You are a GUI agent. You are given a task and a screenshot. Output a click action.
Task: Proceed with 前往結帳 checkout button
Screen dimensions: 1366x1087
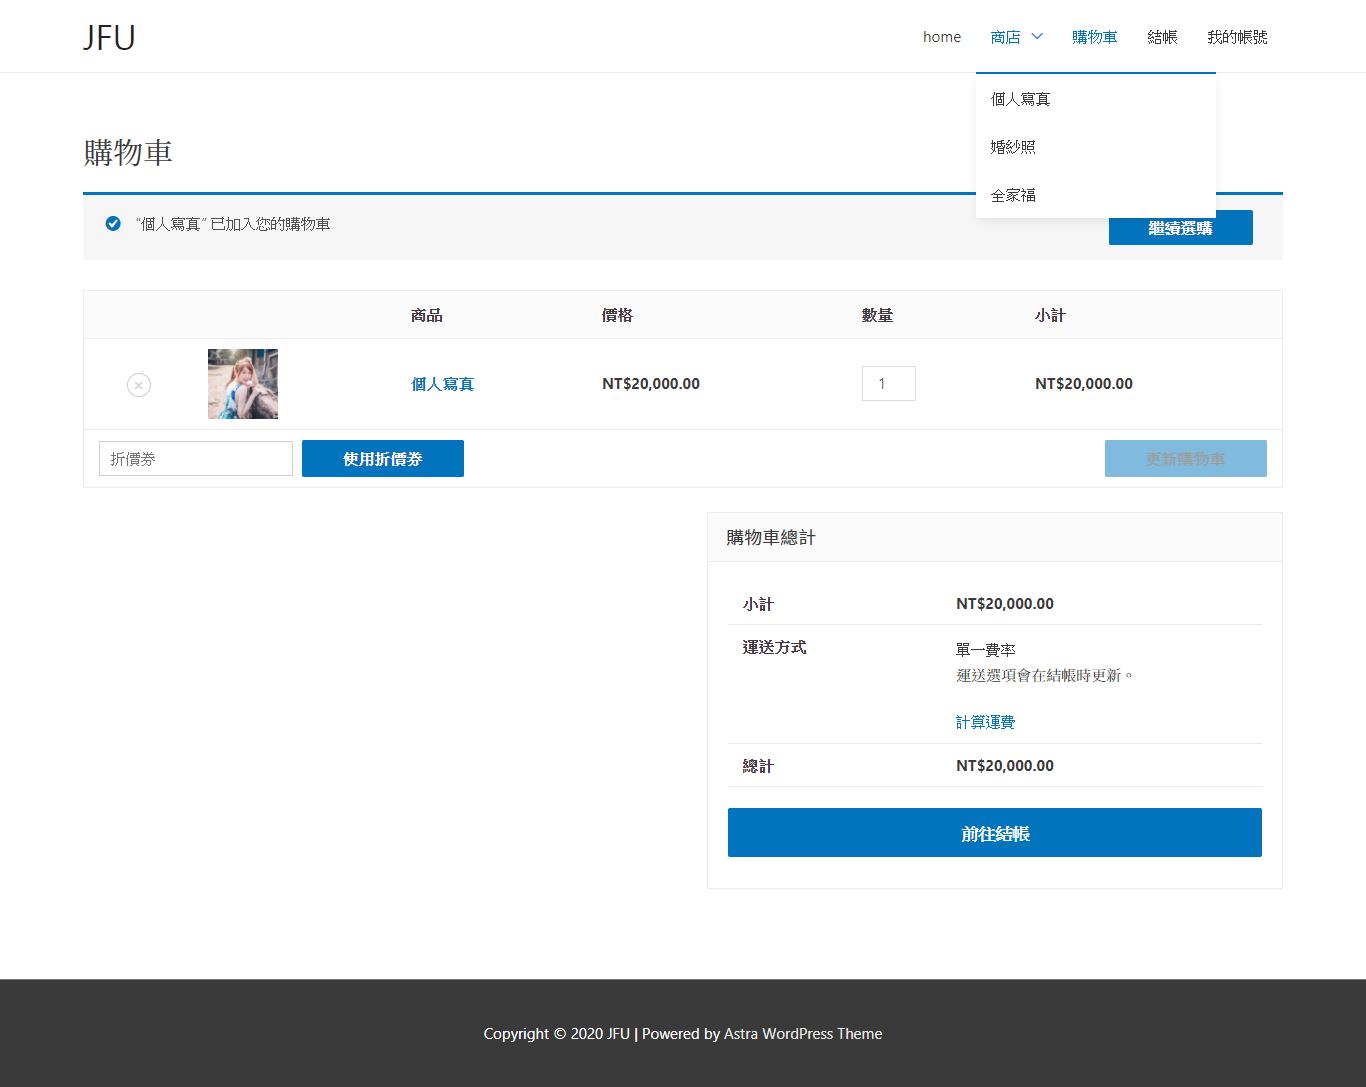[x=994, y=833]
